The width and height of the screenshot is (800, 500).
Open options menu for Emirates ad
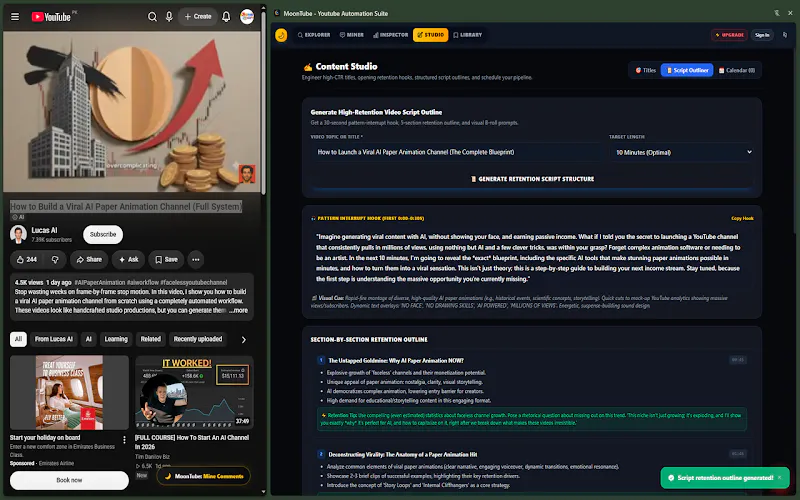[x=124, y=440]
